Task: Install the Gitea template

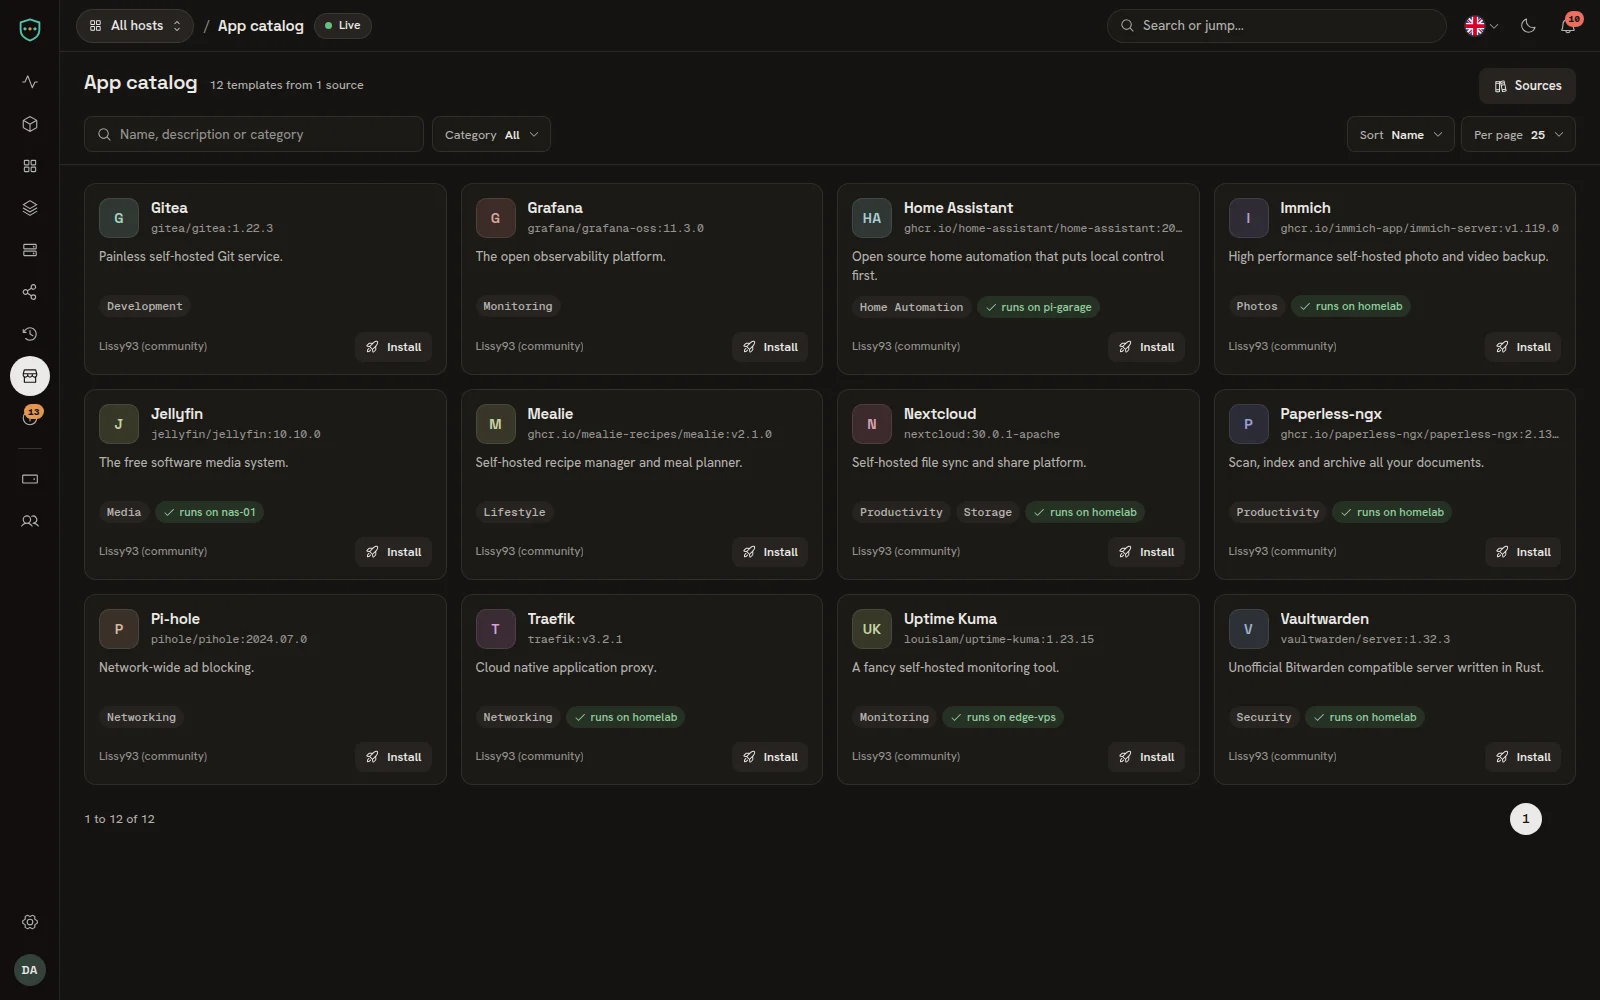Action: click(x=393, y=347)
